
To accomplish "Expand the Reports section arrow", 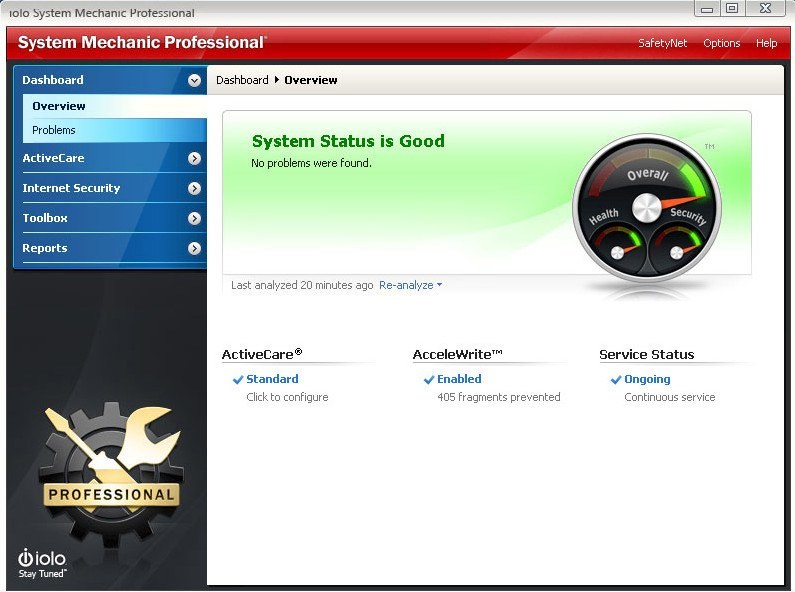I will [194, 248].
